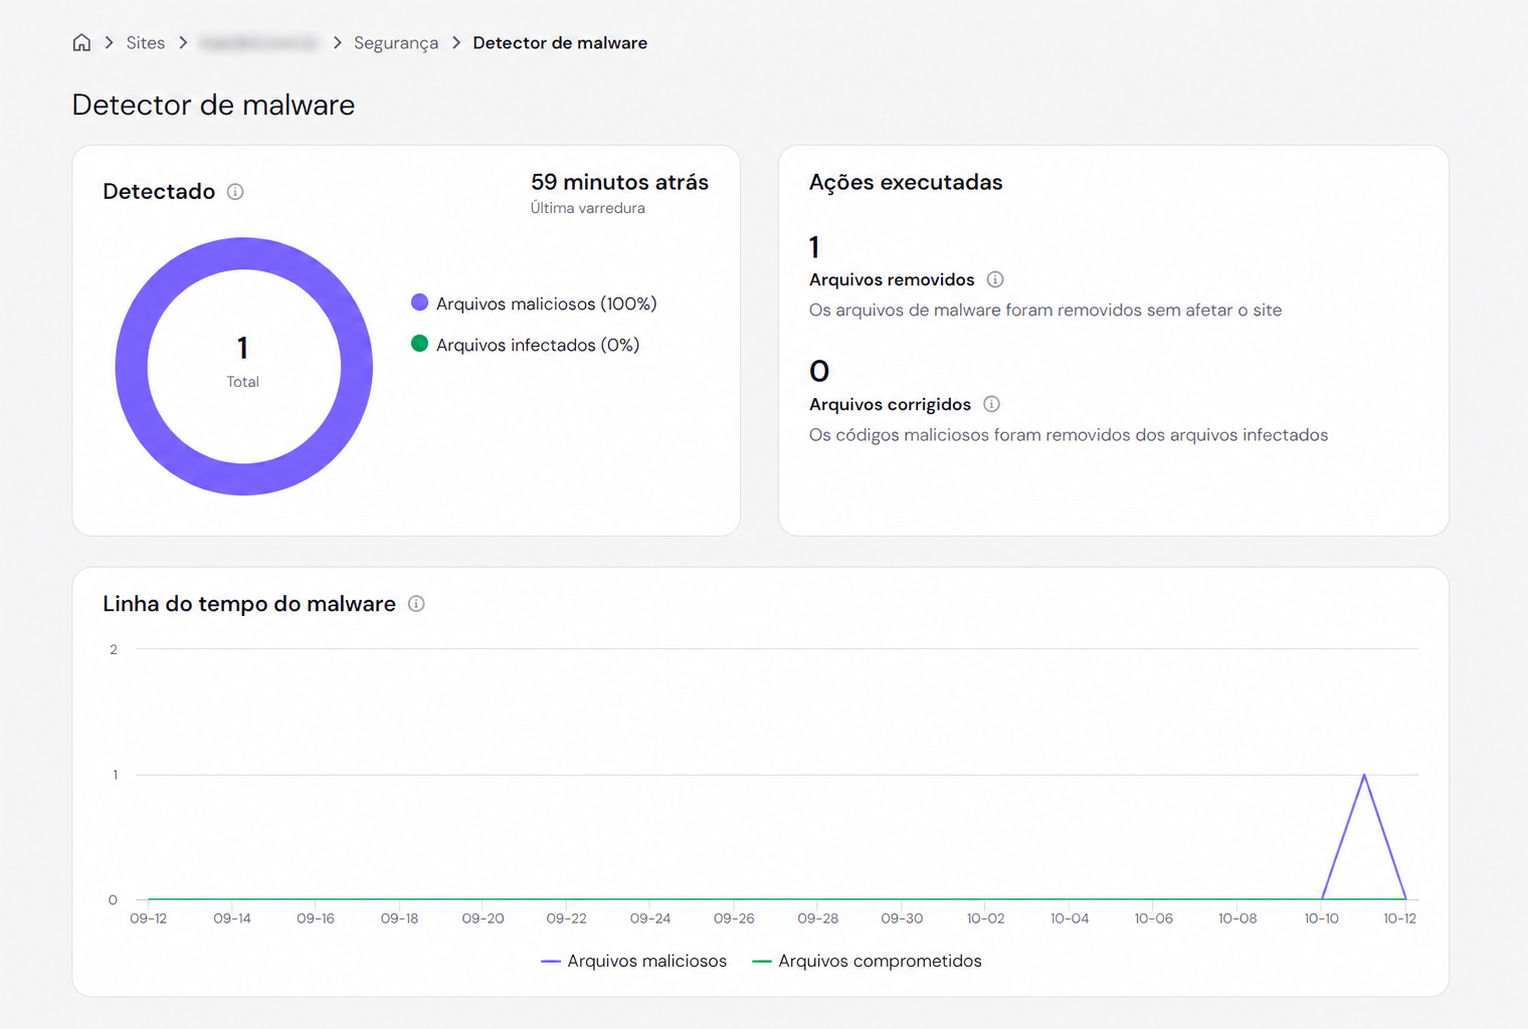Open Sites breadcrumb link
Viewport: 1528px width, 1029px height.
(x=145, y=43)
